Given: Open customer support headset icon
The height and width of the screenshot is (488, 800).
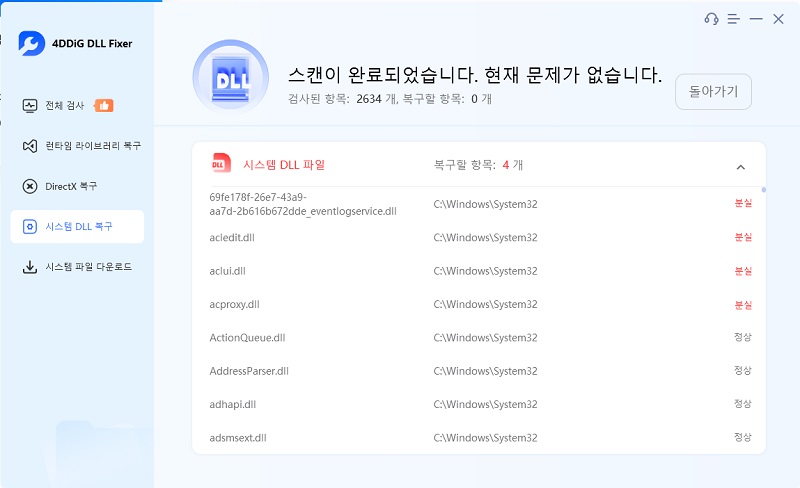Looking at the screenshot, I should click(711, 19).
